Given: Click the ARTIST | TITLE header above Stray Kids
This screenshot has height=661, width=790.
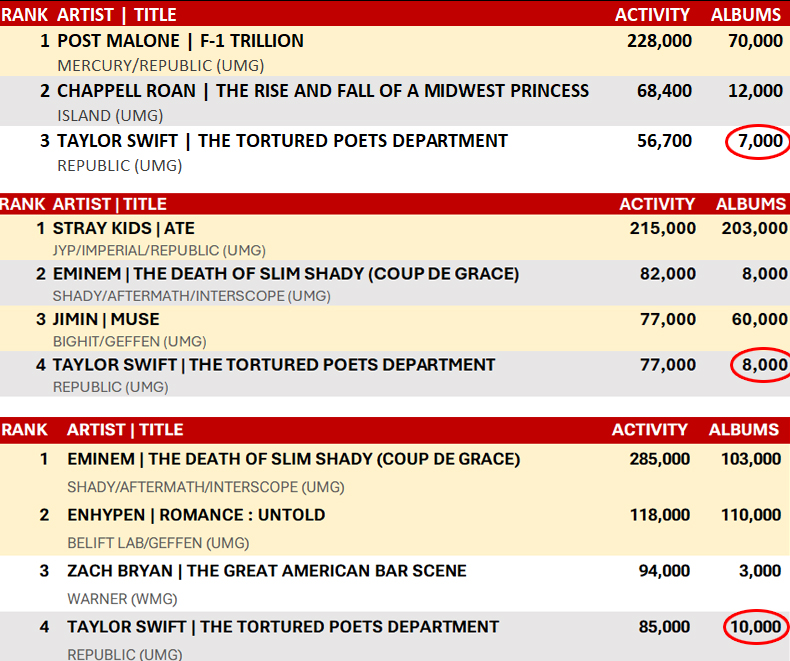Looking at the screenshot, I should point(110,204).
